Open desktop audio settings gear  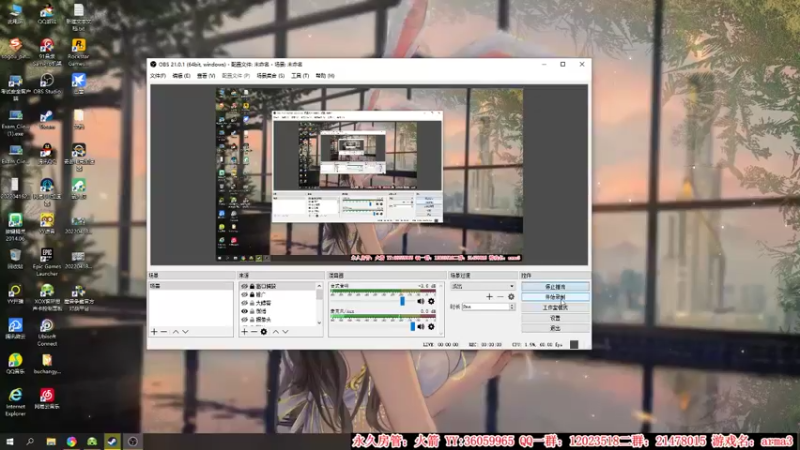(431, 301)
